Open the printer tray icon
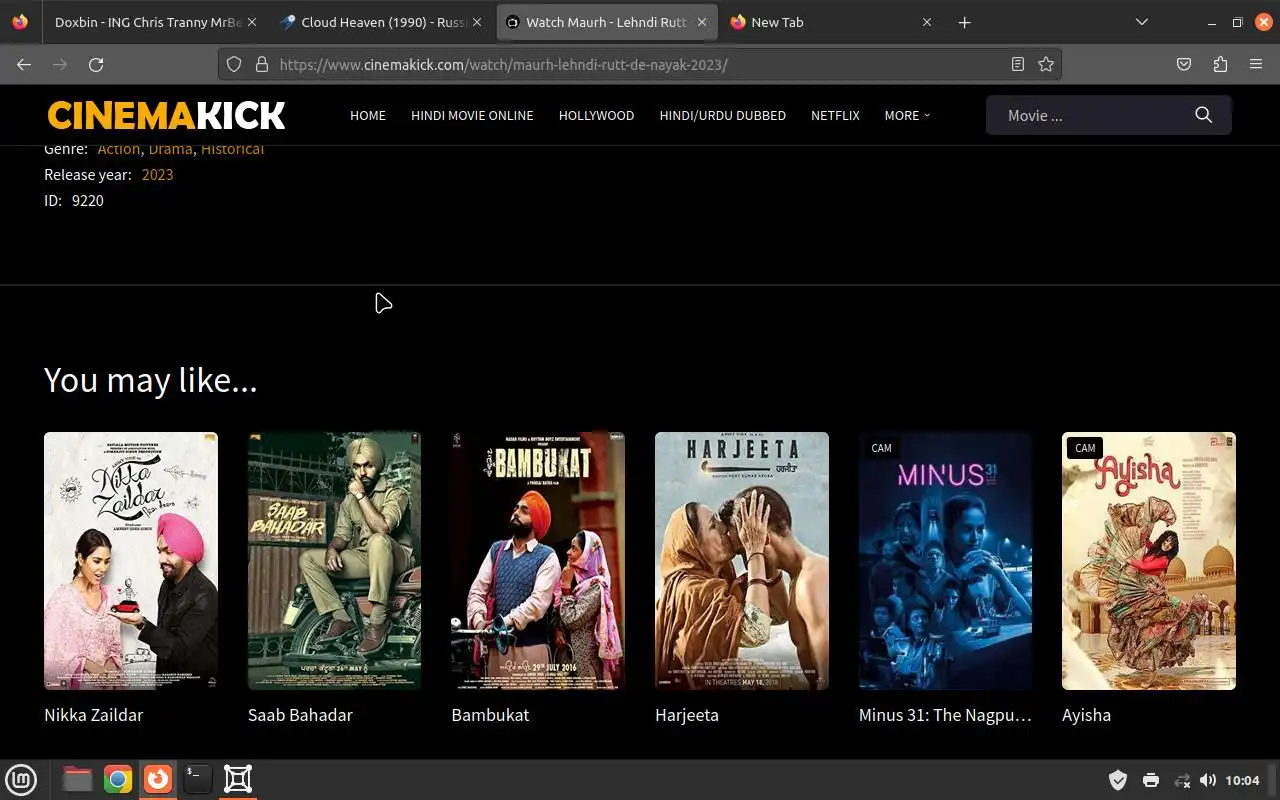 (1151, 780)
